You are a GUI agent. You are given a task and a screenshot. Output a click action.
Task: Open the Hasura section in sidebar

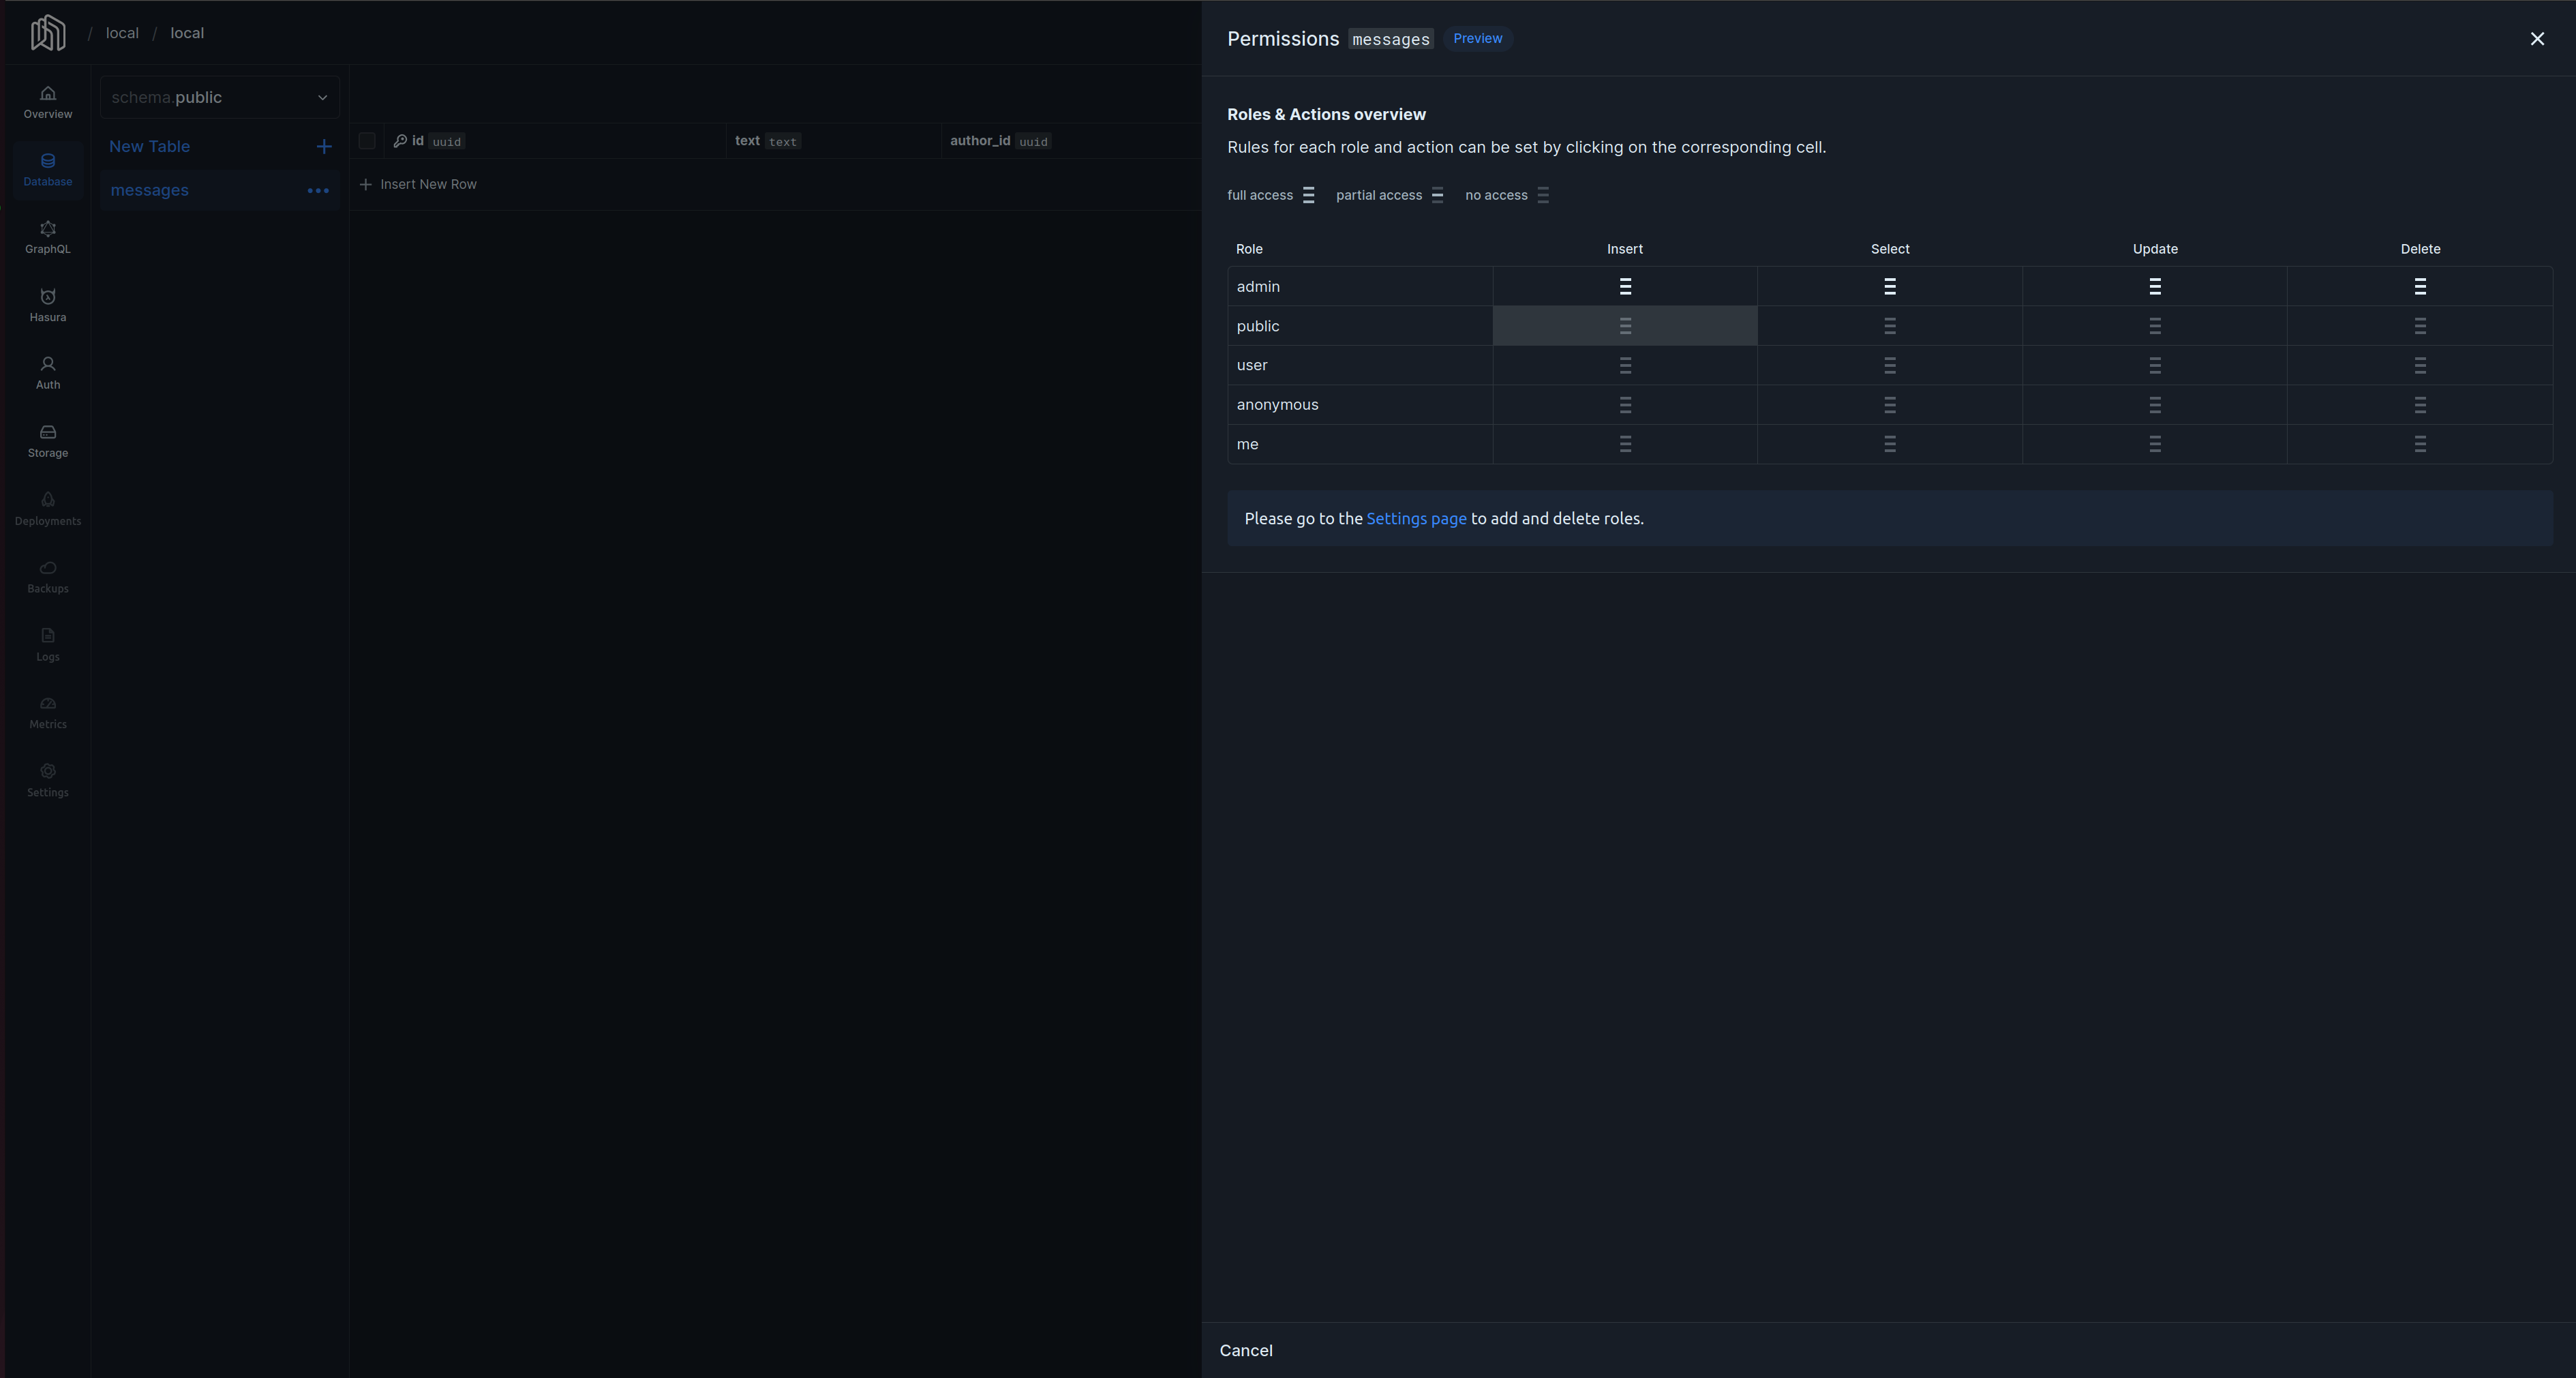(x=47, y=304)
